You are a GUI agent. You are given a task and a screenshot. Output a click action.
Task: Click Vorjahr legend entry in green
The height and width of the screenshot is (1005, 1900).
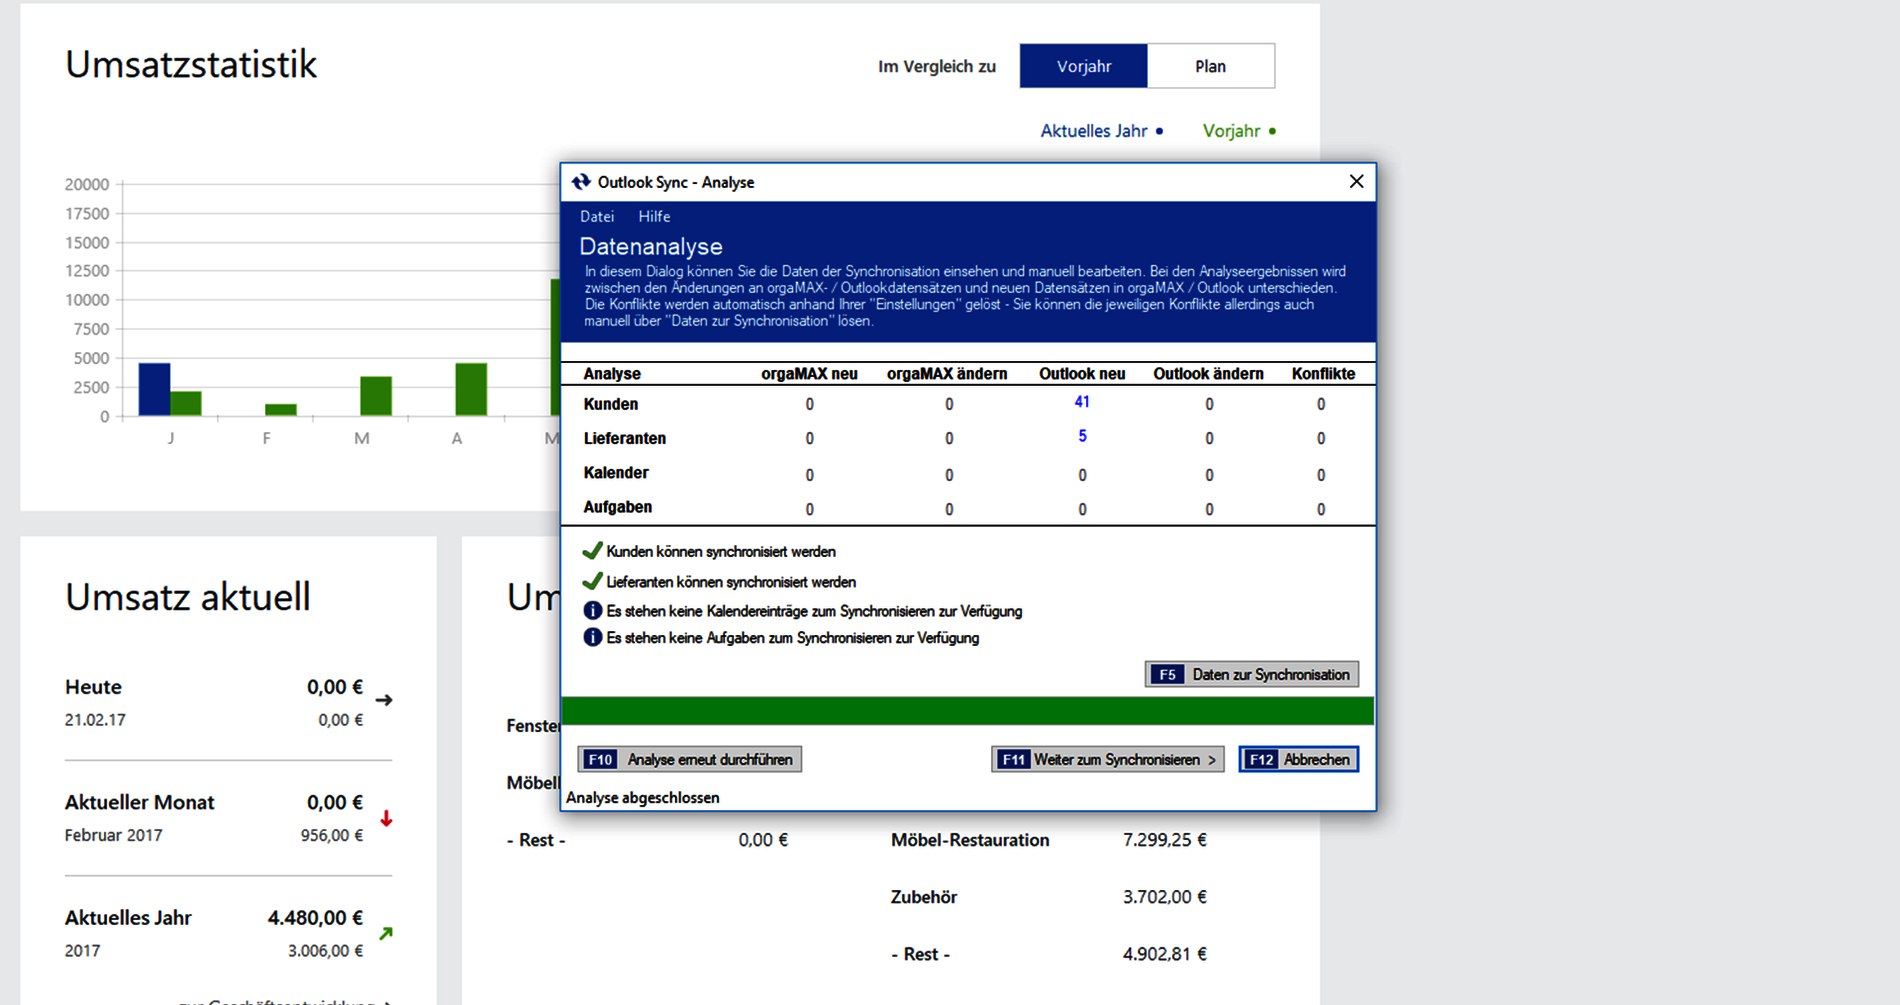pyautogui.click(x=1239, y=131)
